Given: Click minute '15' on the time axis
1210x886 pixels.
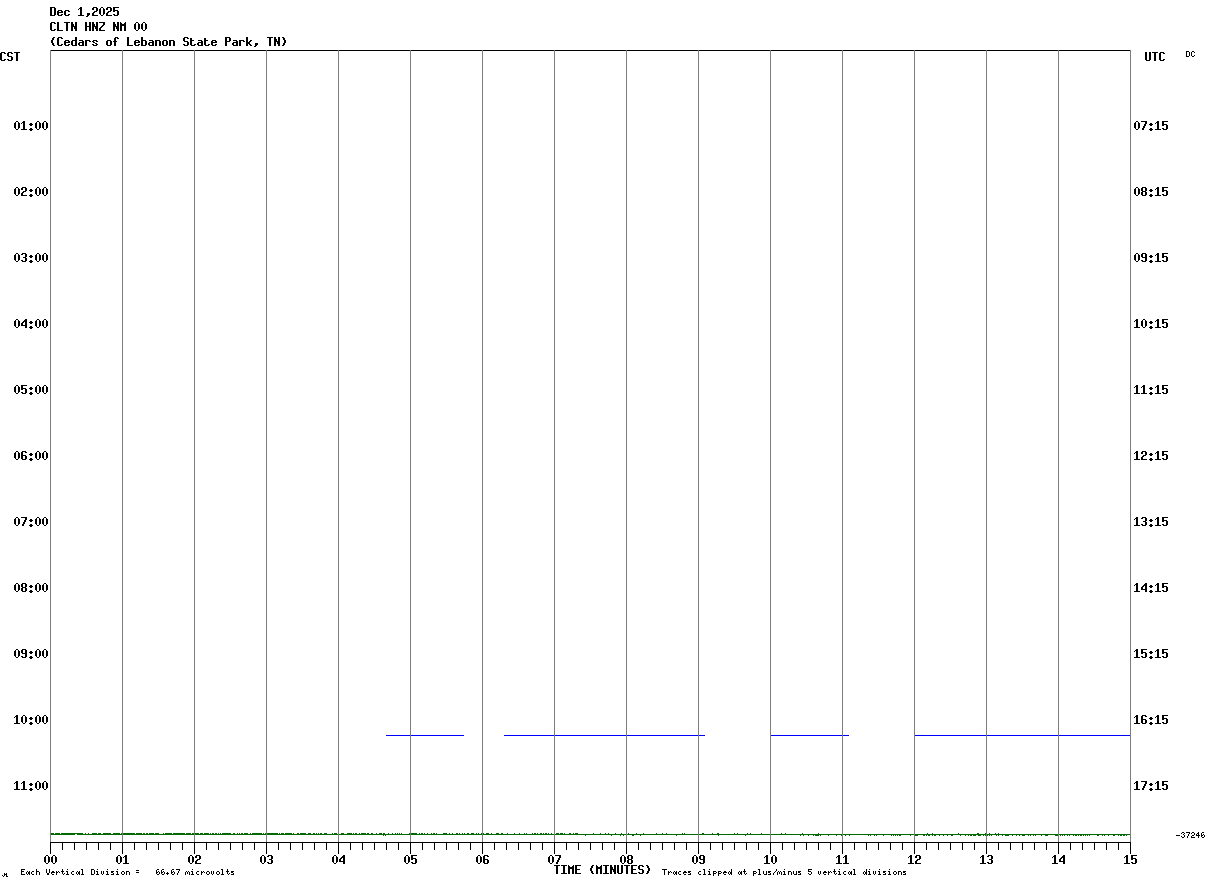Looking at the screenshot, I should (x=1130, y=860).
